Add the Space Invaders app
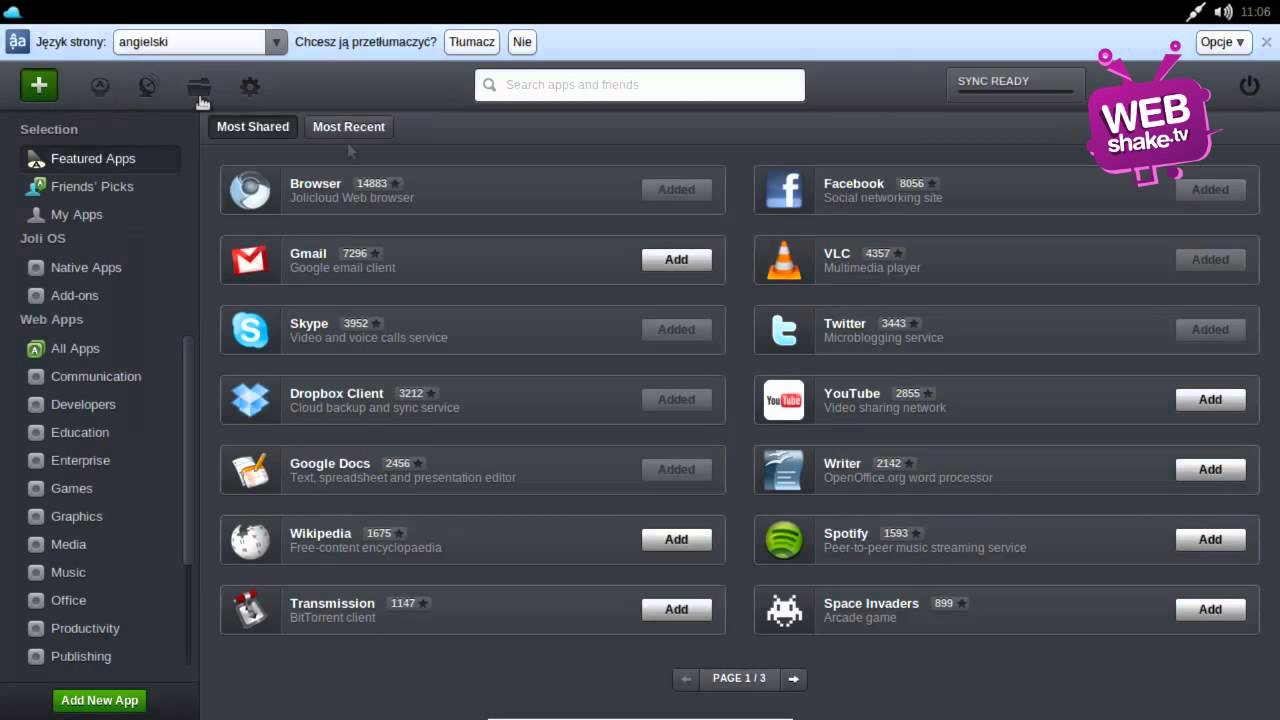Viewport: 1280px width, 720px height. point(1210,610)
